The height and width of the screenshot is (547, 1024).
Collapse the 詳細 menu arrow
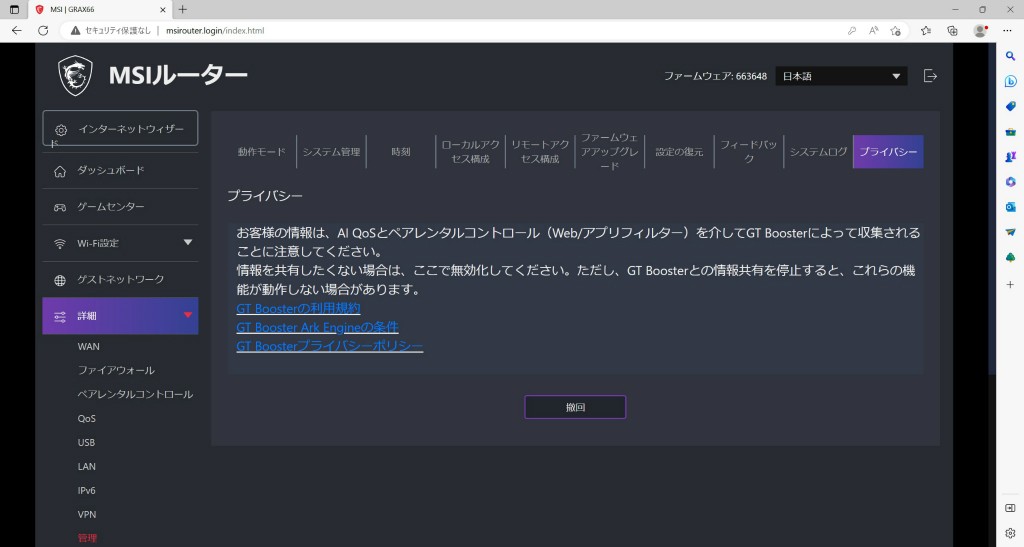coord(188,316)
